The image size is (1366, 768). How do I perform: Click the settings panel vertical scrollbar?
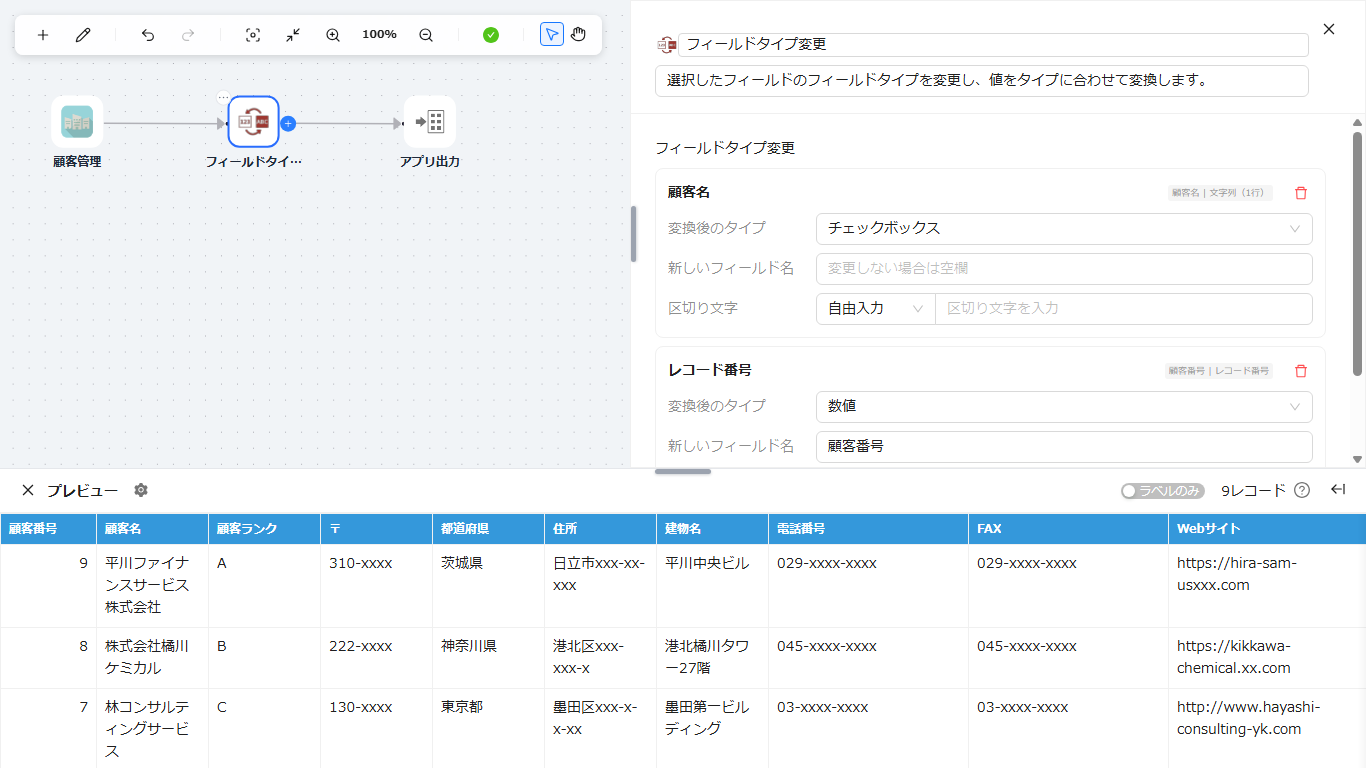click(1357, 253)
